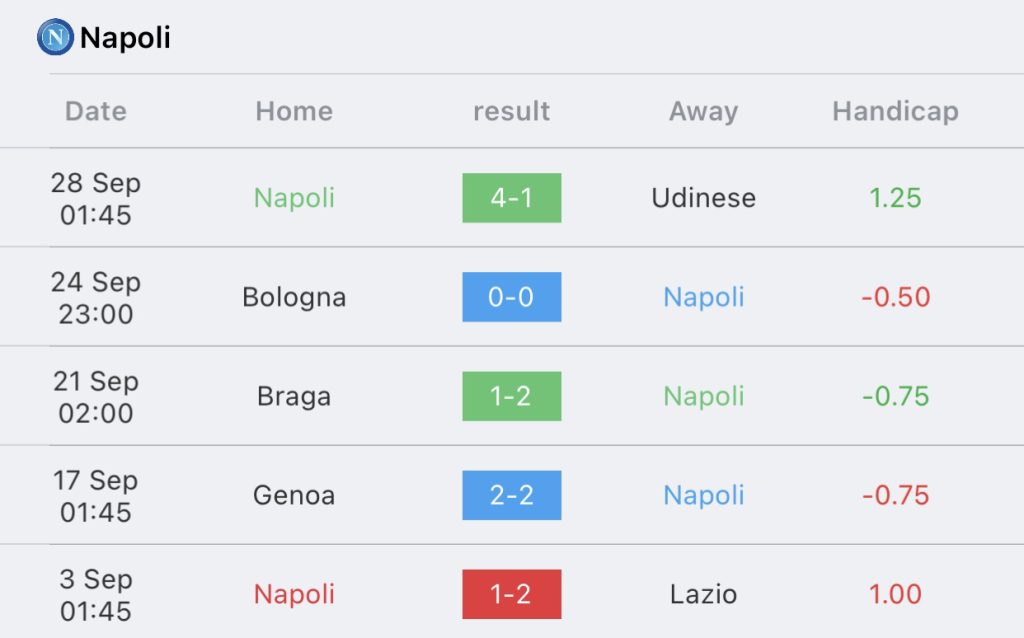Click the Napoli club crest icon
The image size is (1024, 638).
coord(55,37)
